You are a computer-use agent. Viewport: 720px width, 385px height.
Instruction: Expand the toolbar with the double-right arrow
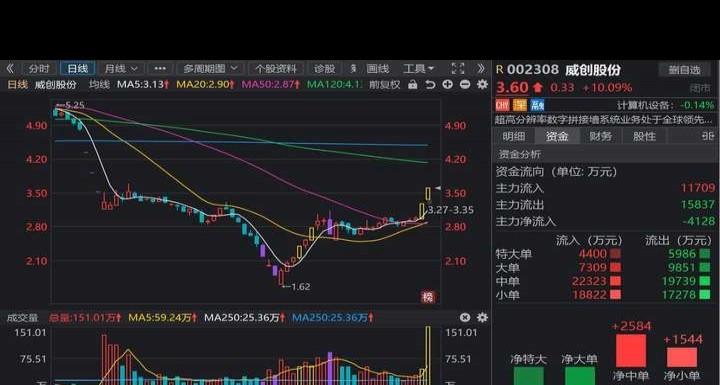pos(480,69)
